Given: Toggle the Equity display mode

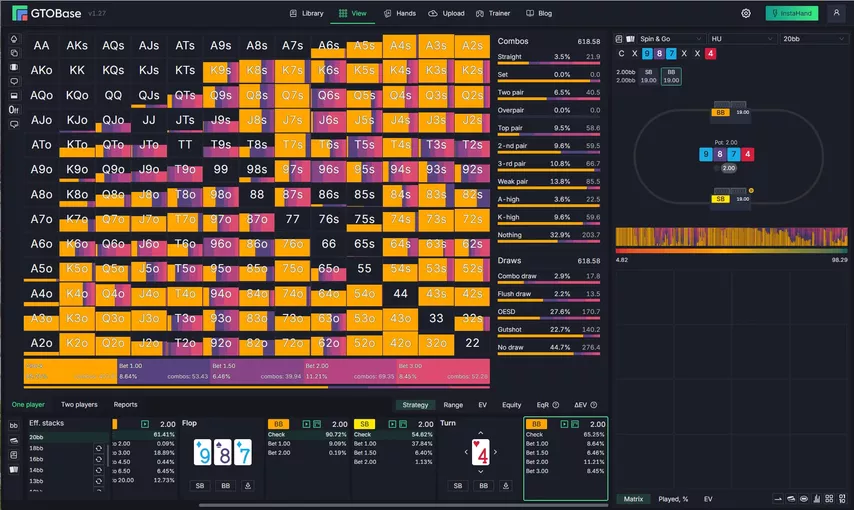Looking at the screenshot, I should 511,405.
